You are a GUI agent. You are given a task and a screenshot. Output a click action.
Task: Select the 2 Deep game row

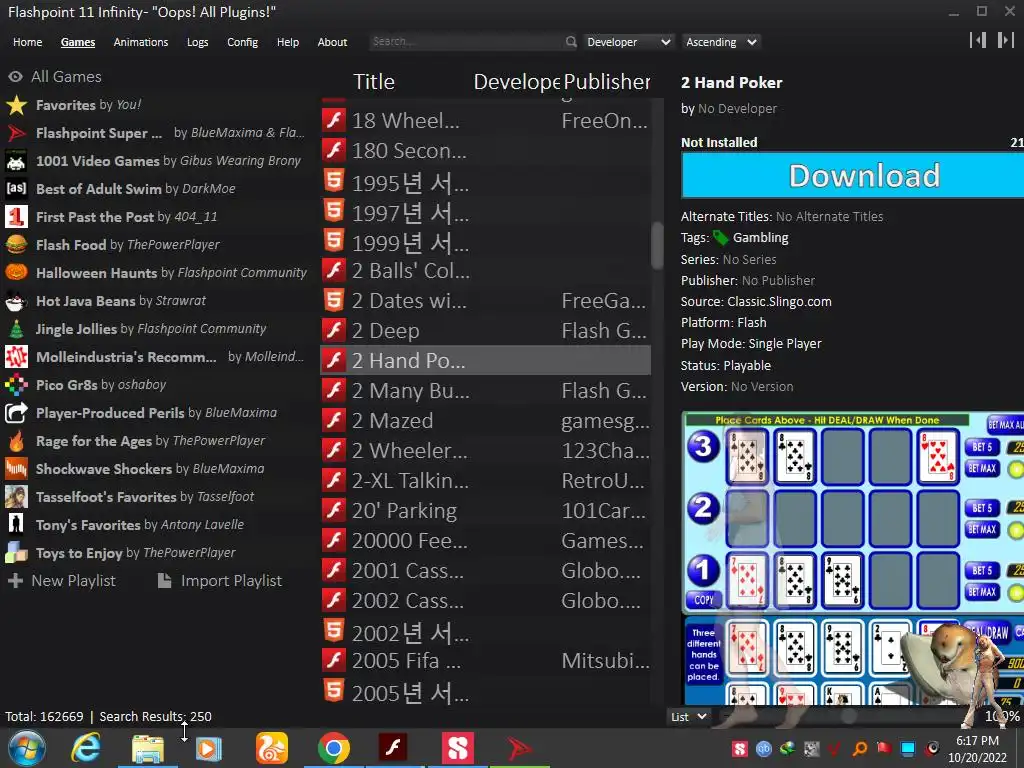[x=485, y=330]
